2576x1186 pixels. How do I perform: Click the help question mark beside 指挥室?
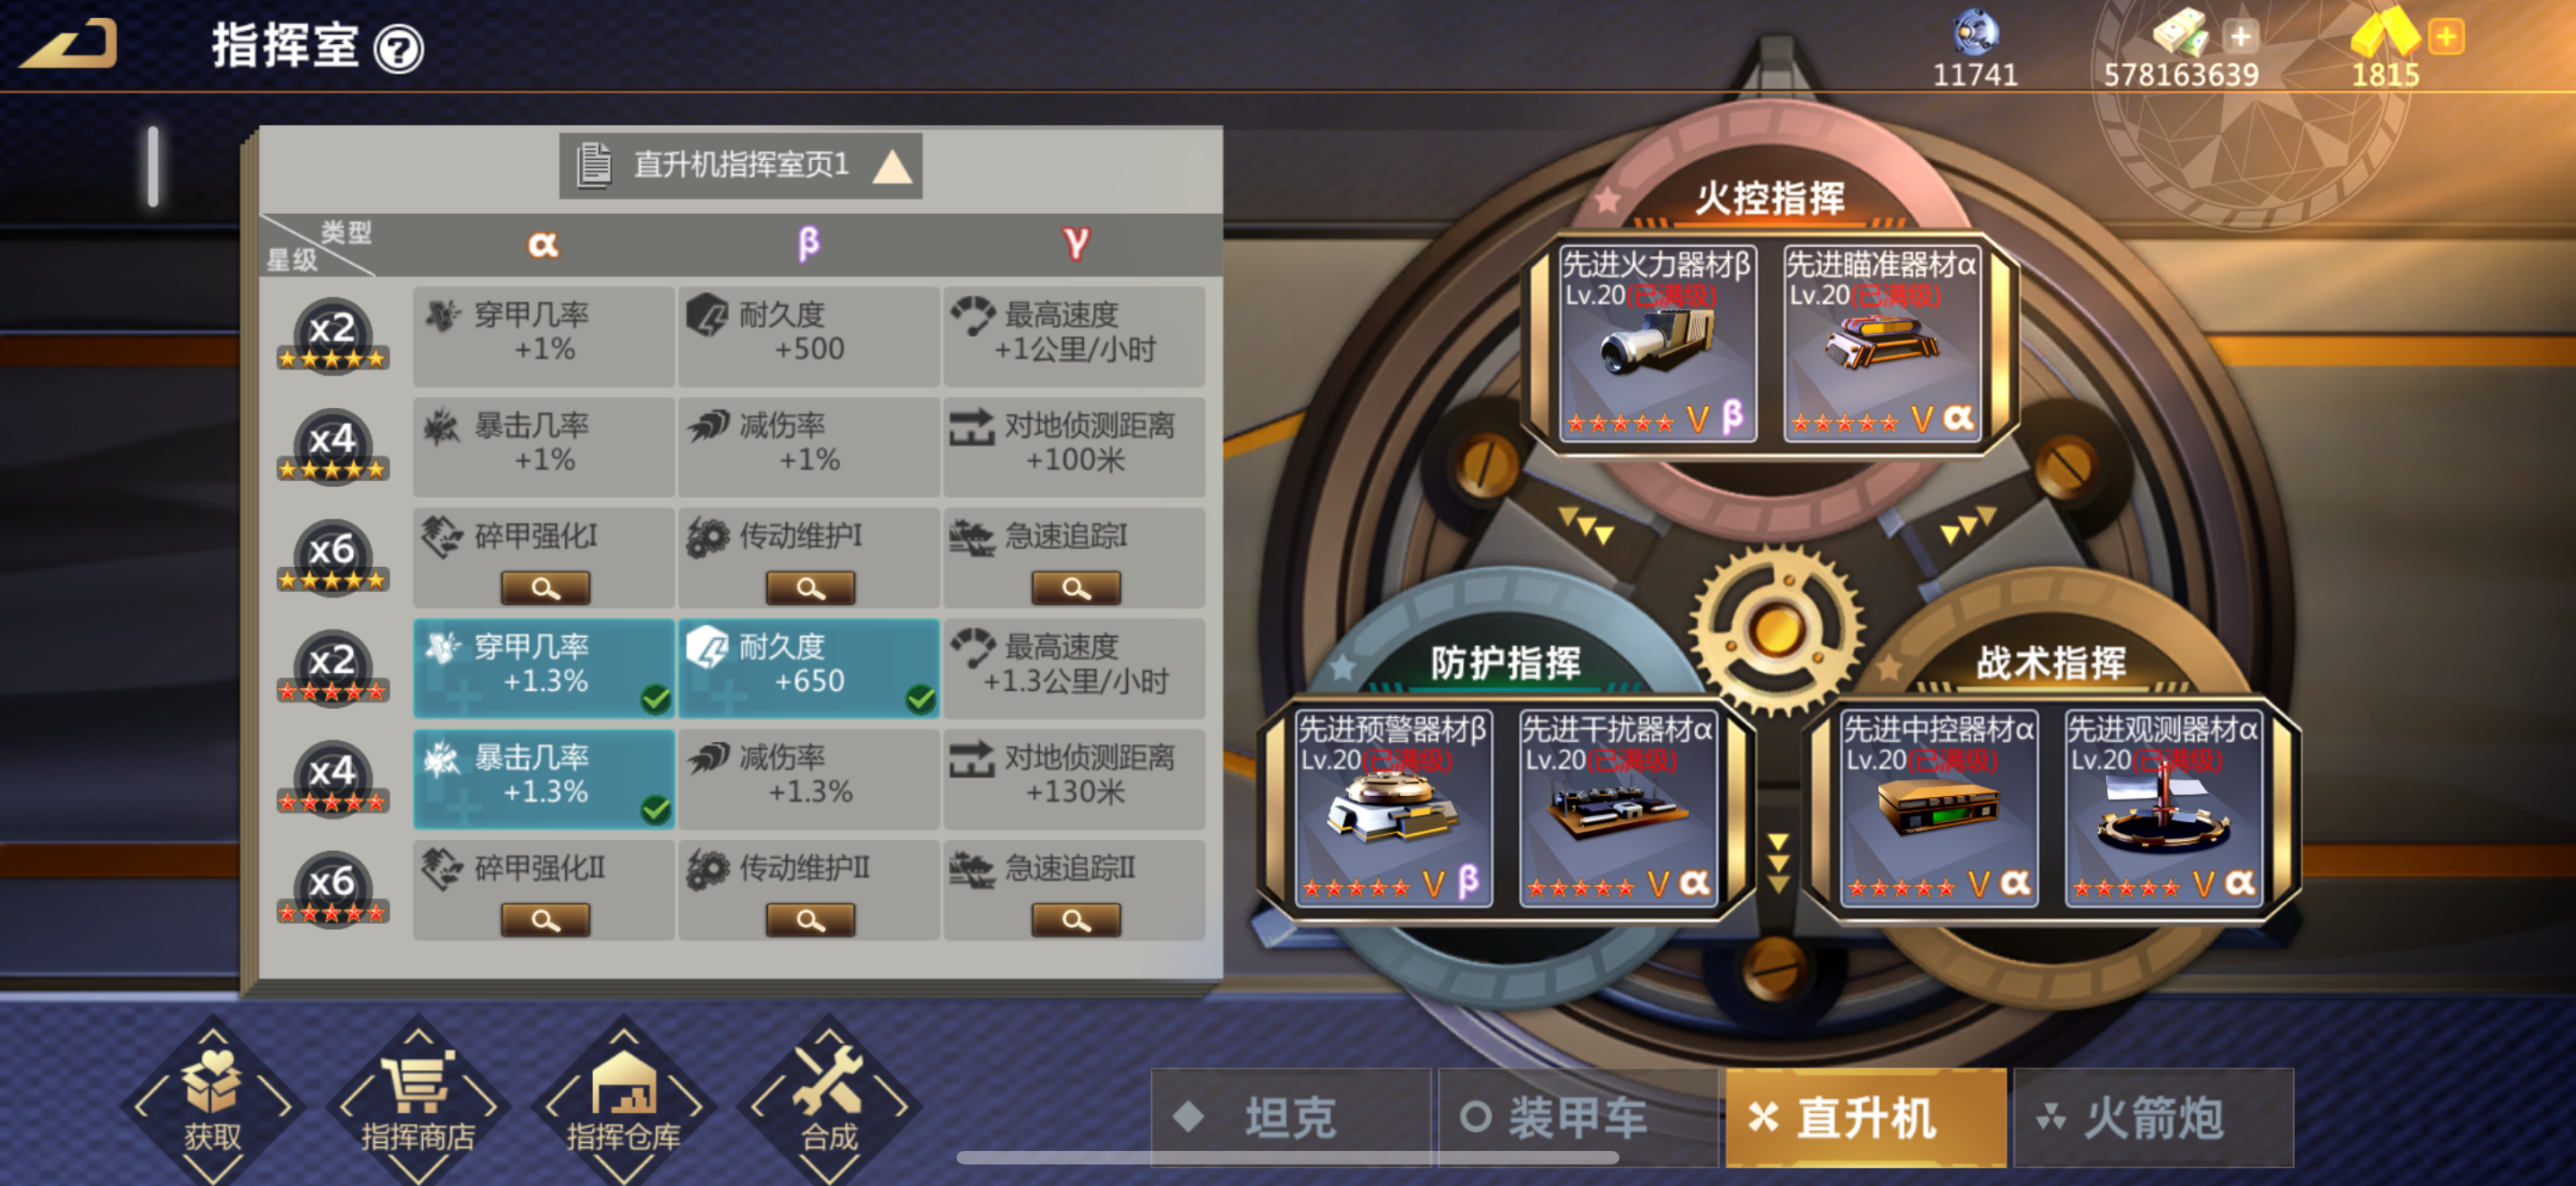click(x=399, y=49)
